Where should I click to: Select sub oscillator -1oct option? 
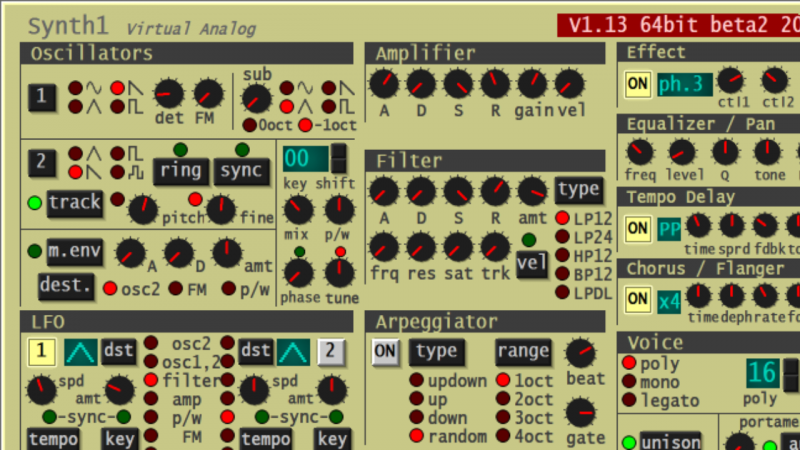305,125
